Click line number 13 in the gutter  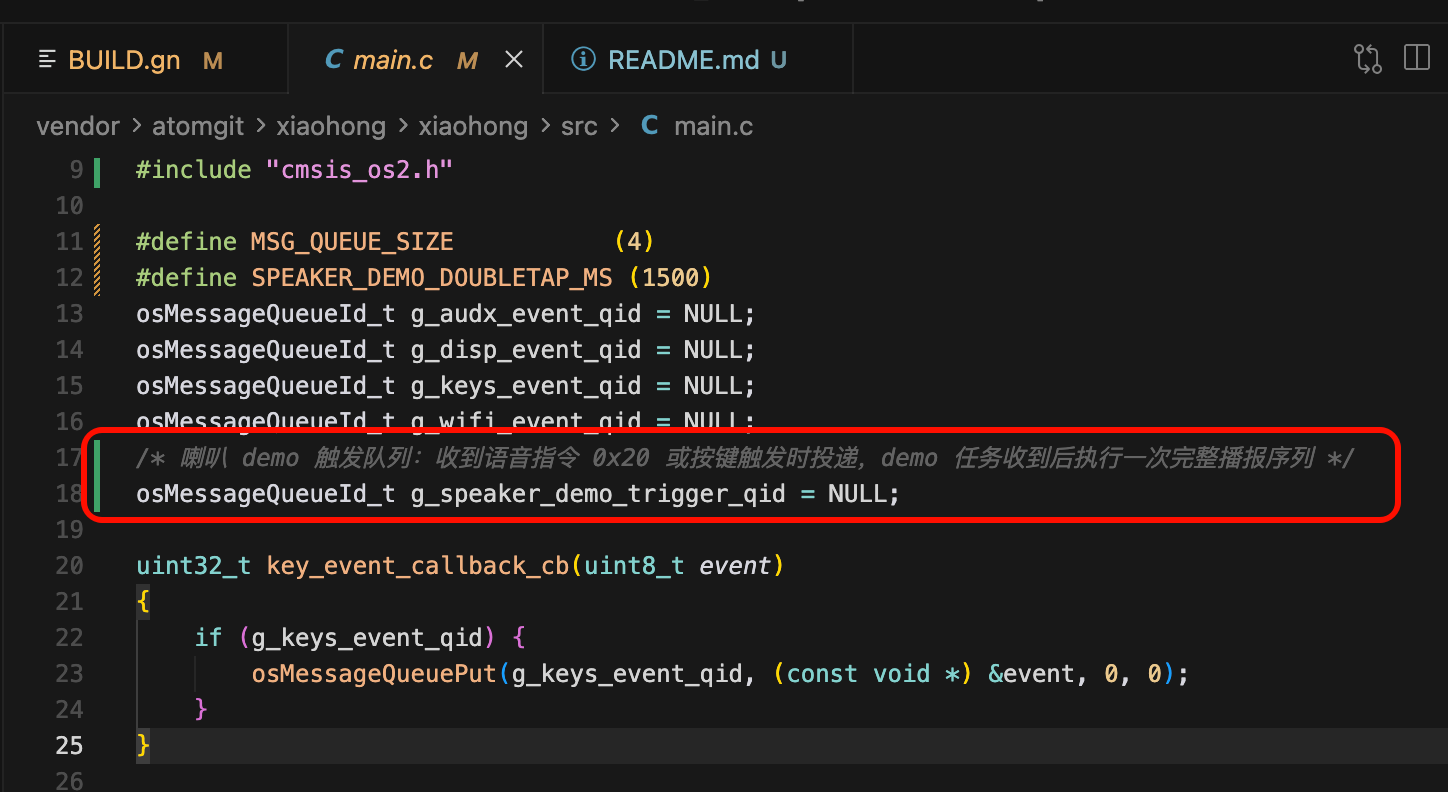[x=69, y=314]
